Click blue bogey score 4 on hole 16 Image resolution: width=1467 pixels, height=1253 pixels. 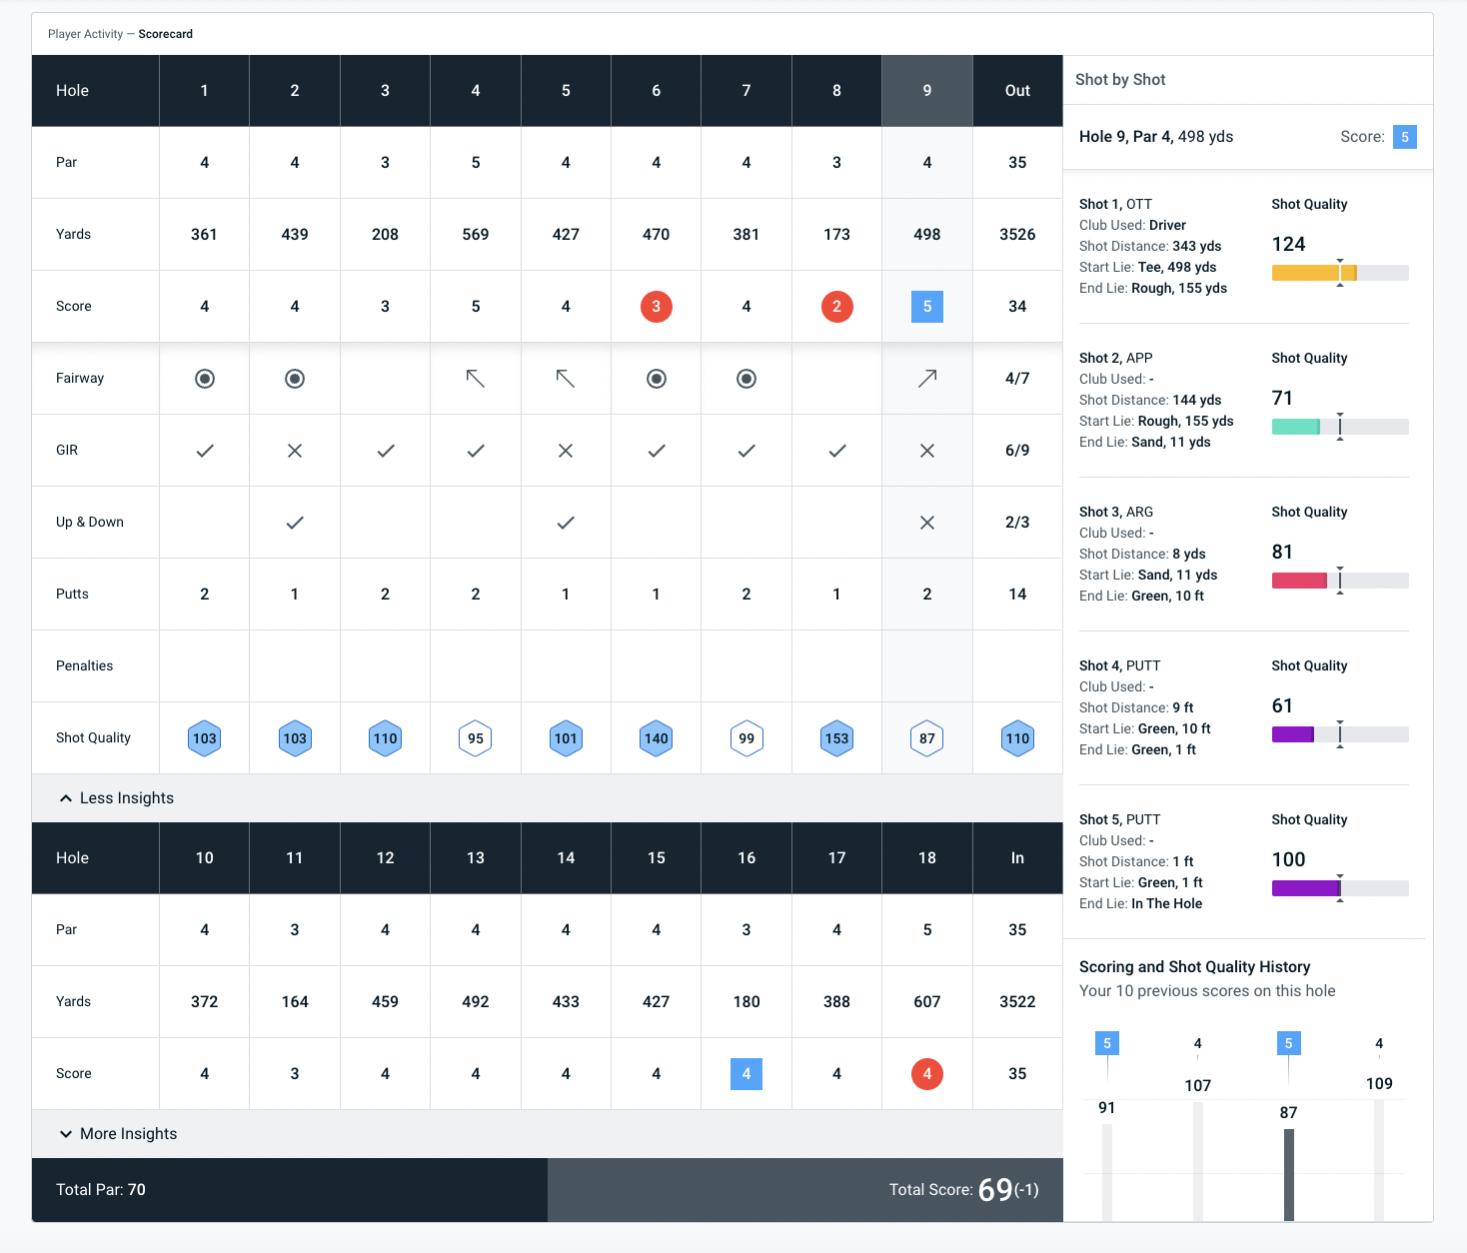pos(746,1073)
